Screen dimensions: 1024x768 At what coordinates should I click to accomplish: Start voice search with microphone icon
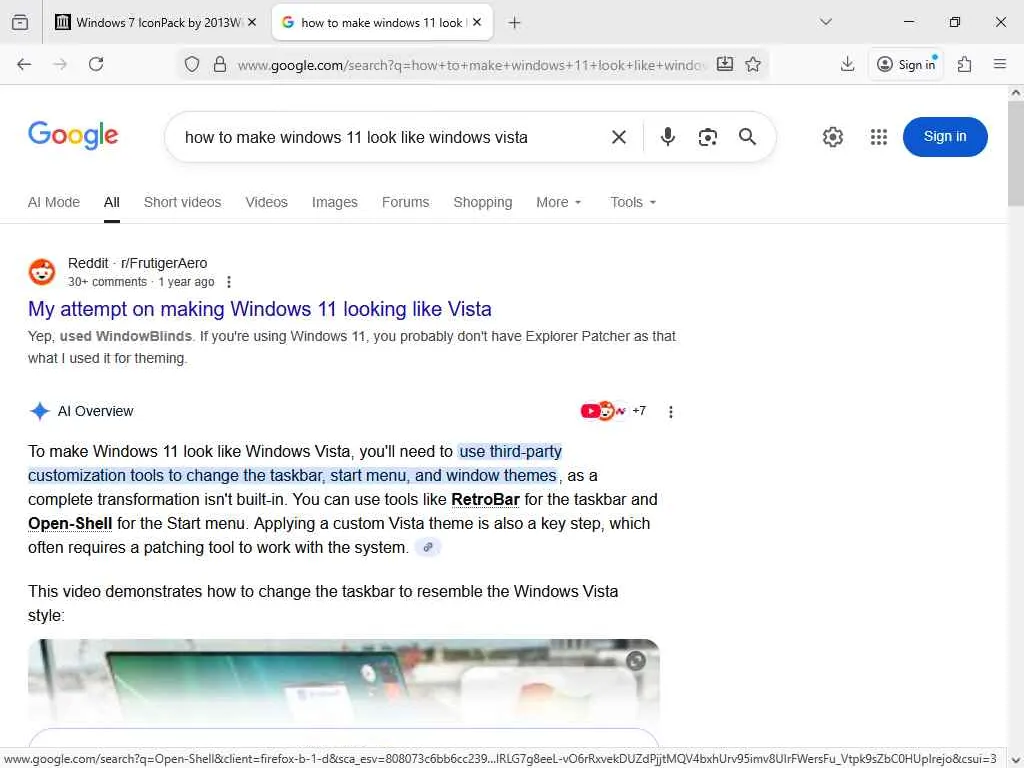(667, 136)
